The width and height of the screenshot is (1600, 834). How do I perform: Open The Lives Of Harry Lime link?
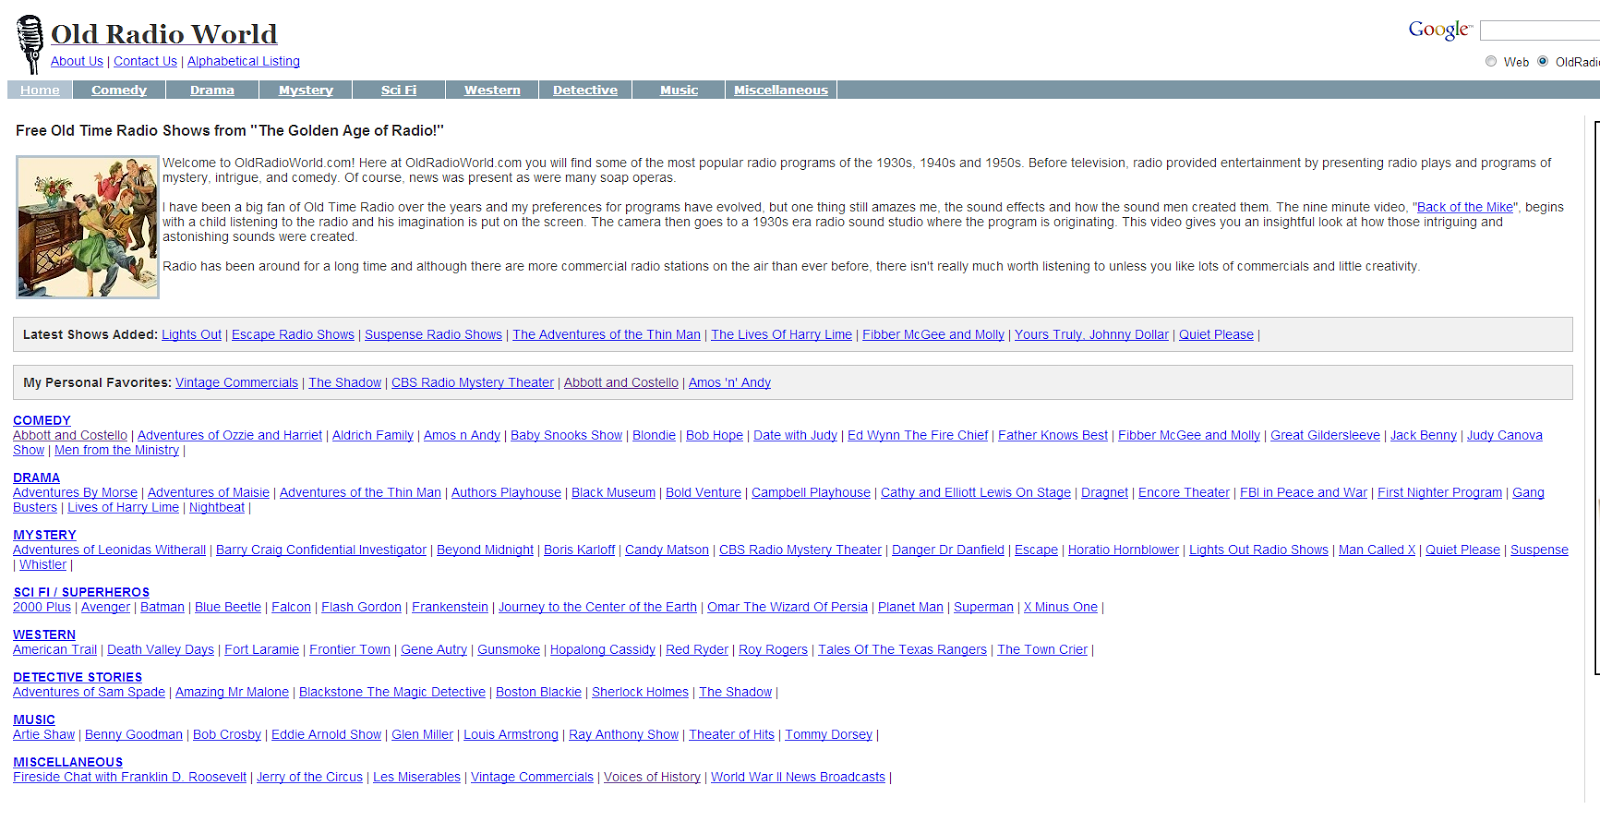(x=781, y=335)
